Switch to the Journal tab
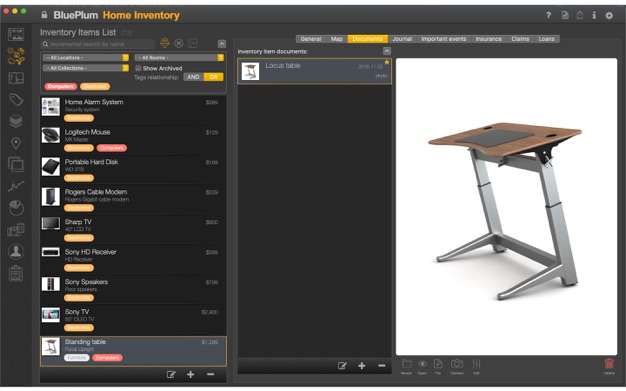This screenshot has width=626, height=391. pos(402,39)
